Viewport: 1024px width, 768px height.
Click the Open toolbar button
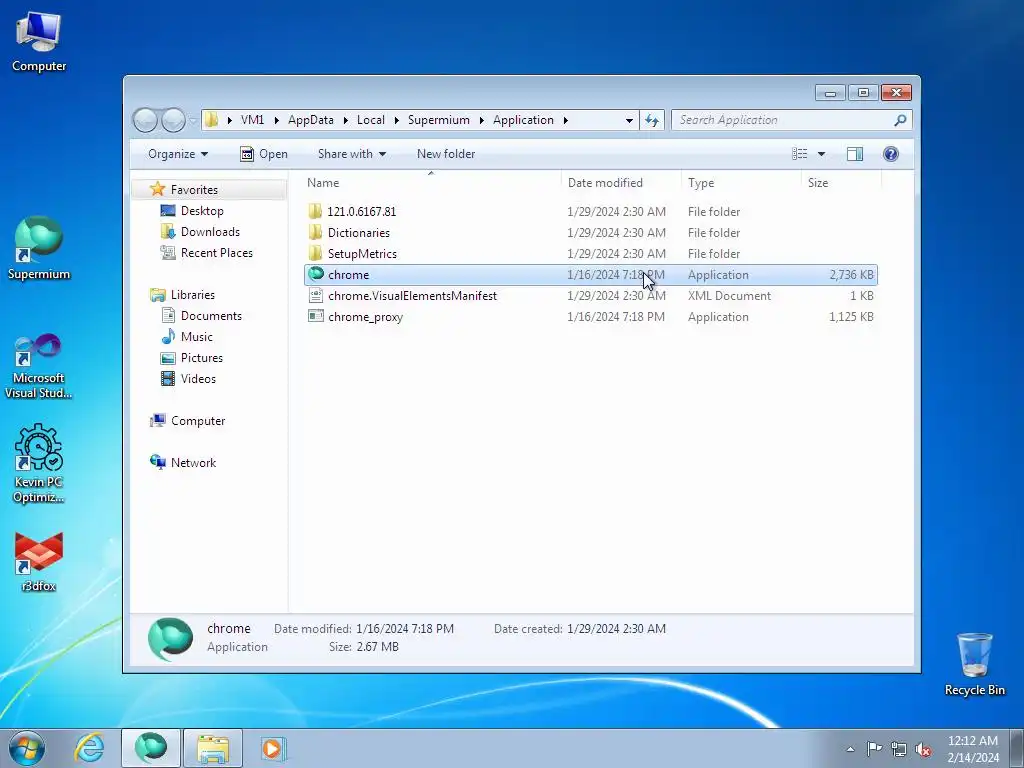pos(264,153)
